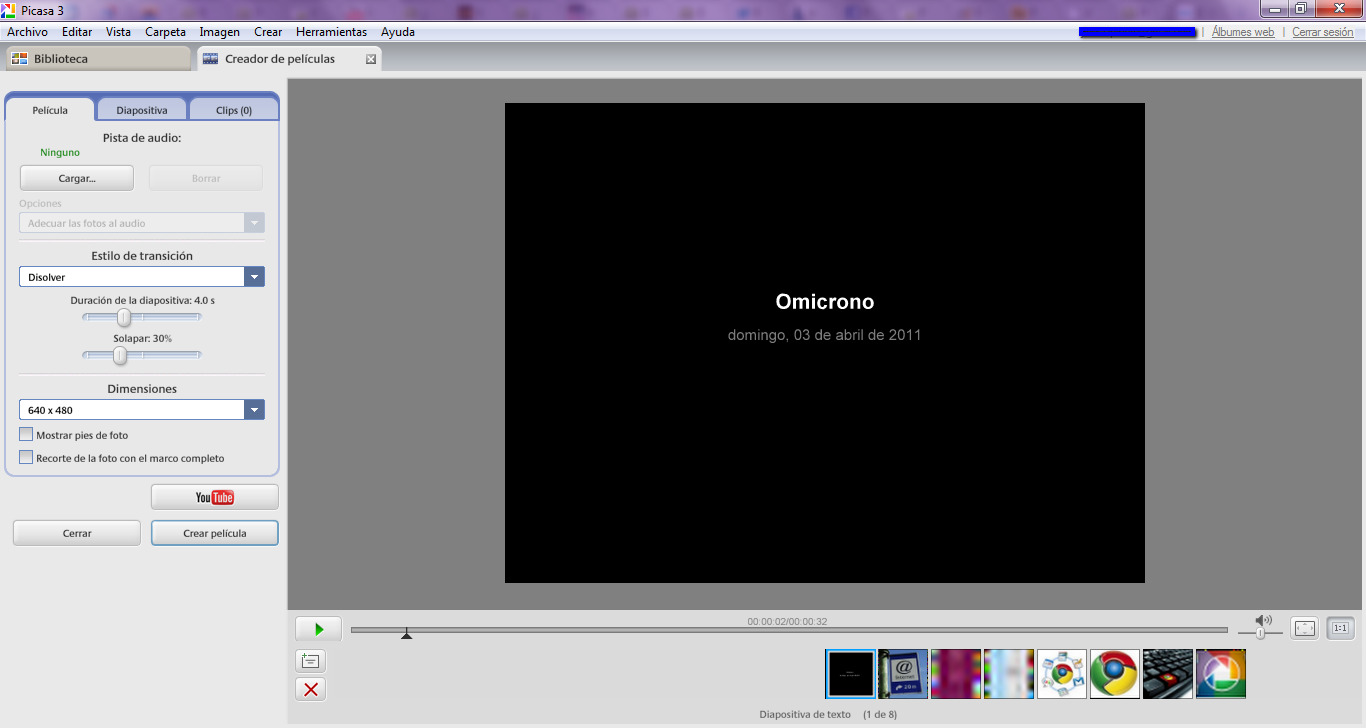Image resolution: width=1366 pixels, height=728 pixels.
Task: Open the 'Adecuar las fotos al audio' dropdown
Action: [x=255, y=222]
